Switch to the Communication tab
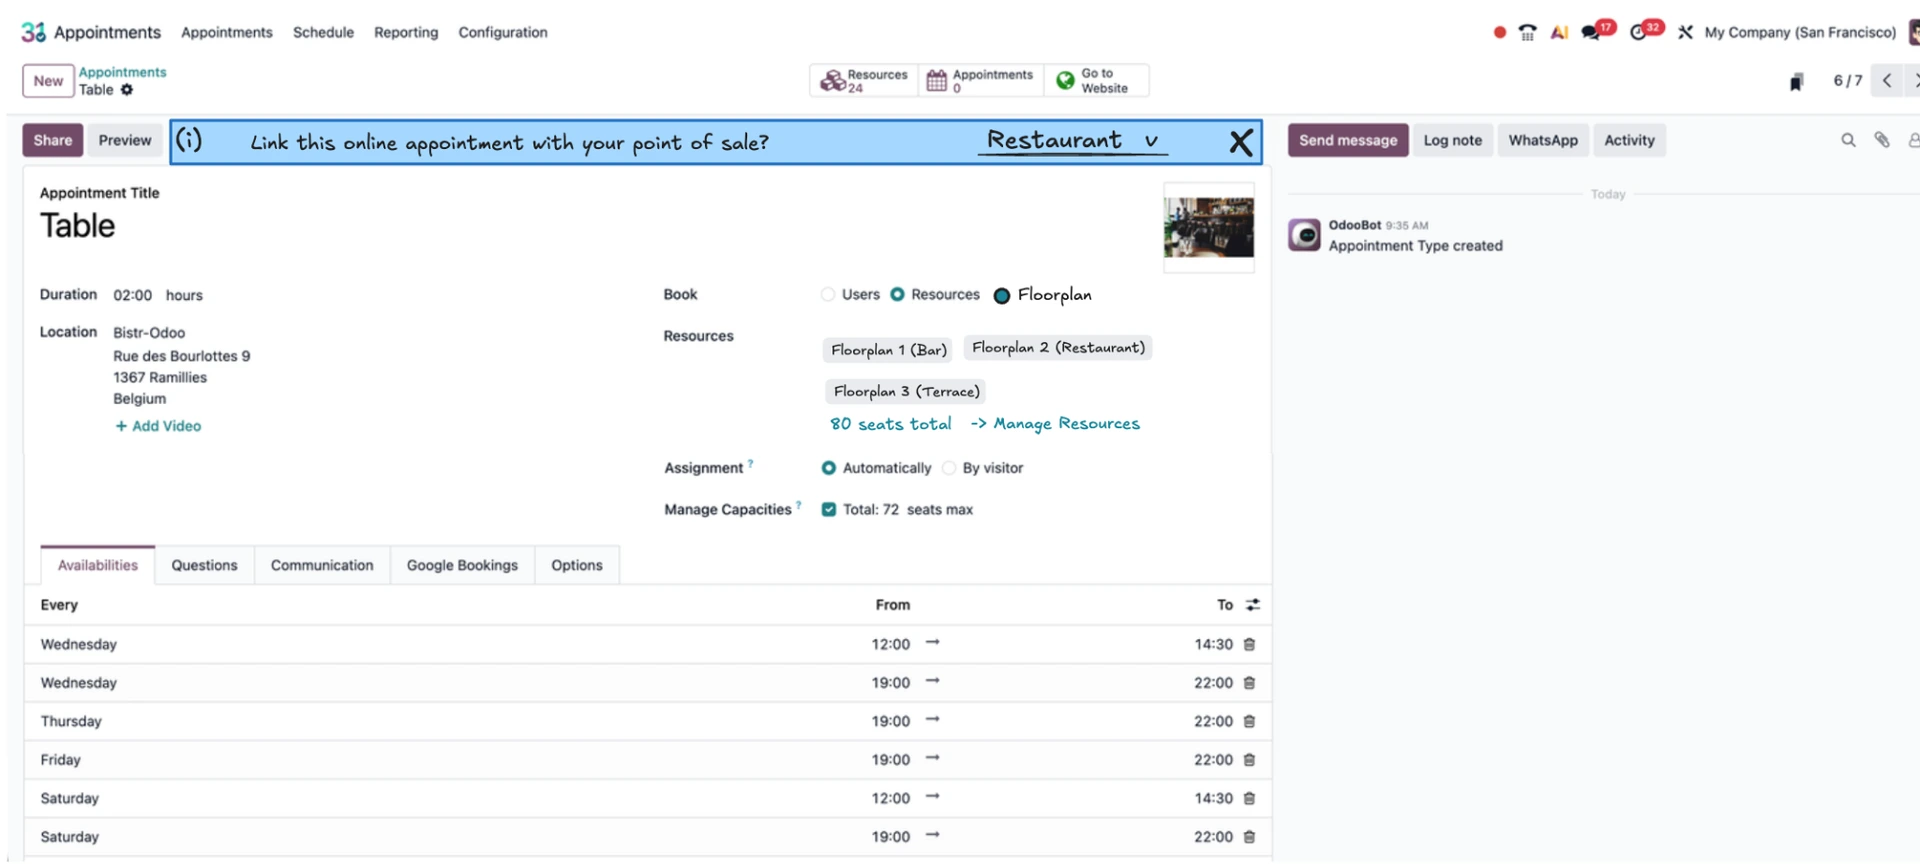 322,566
